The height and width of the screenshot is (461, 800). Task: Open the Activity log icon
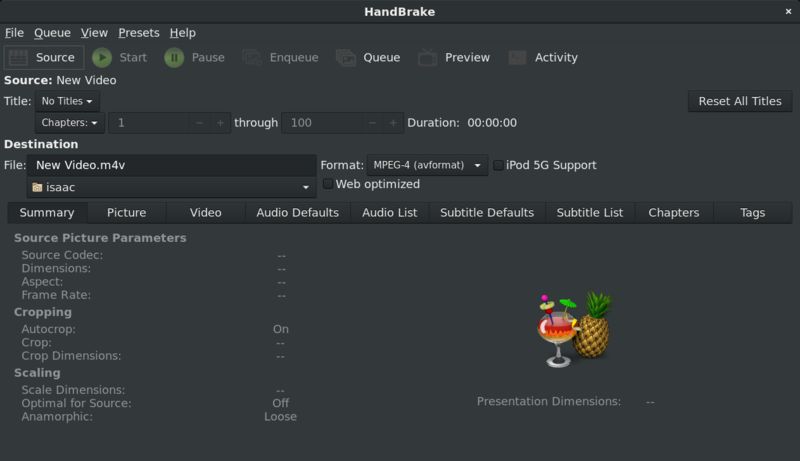[517, 58]
